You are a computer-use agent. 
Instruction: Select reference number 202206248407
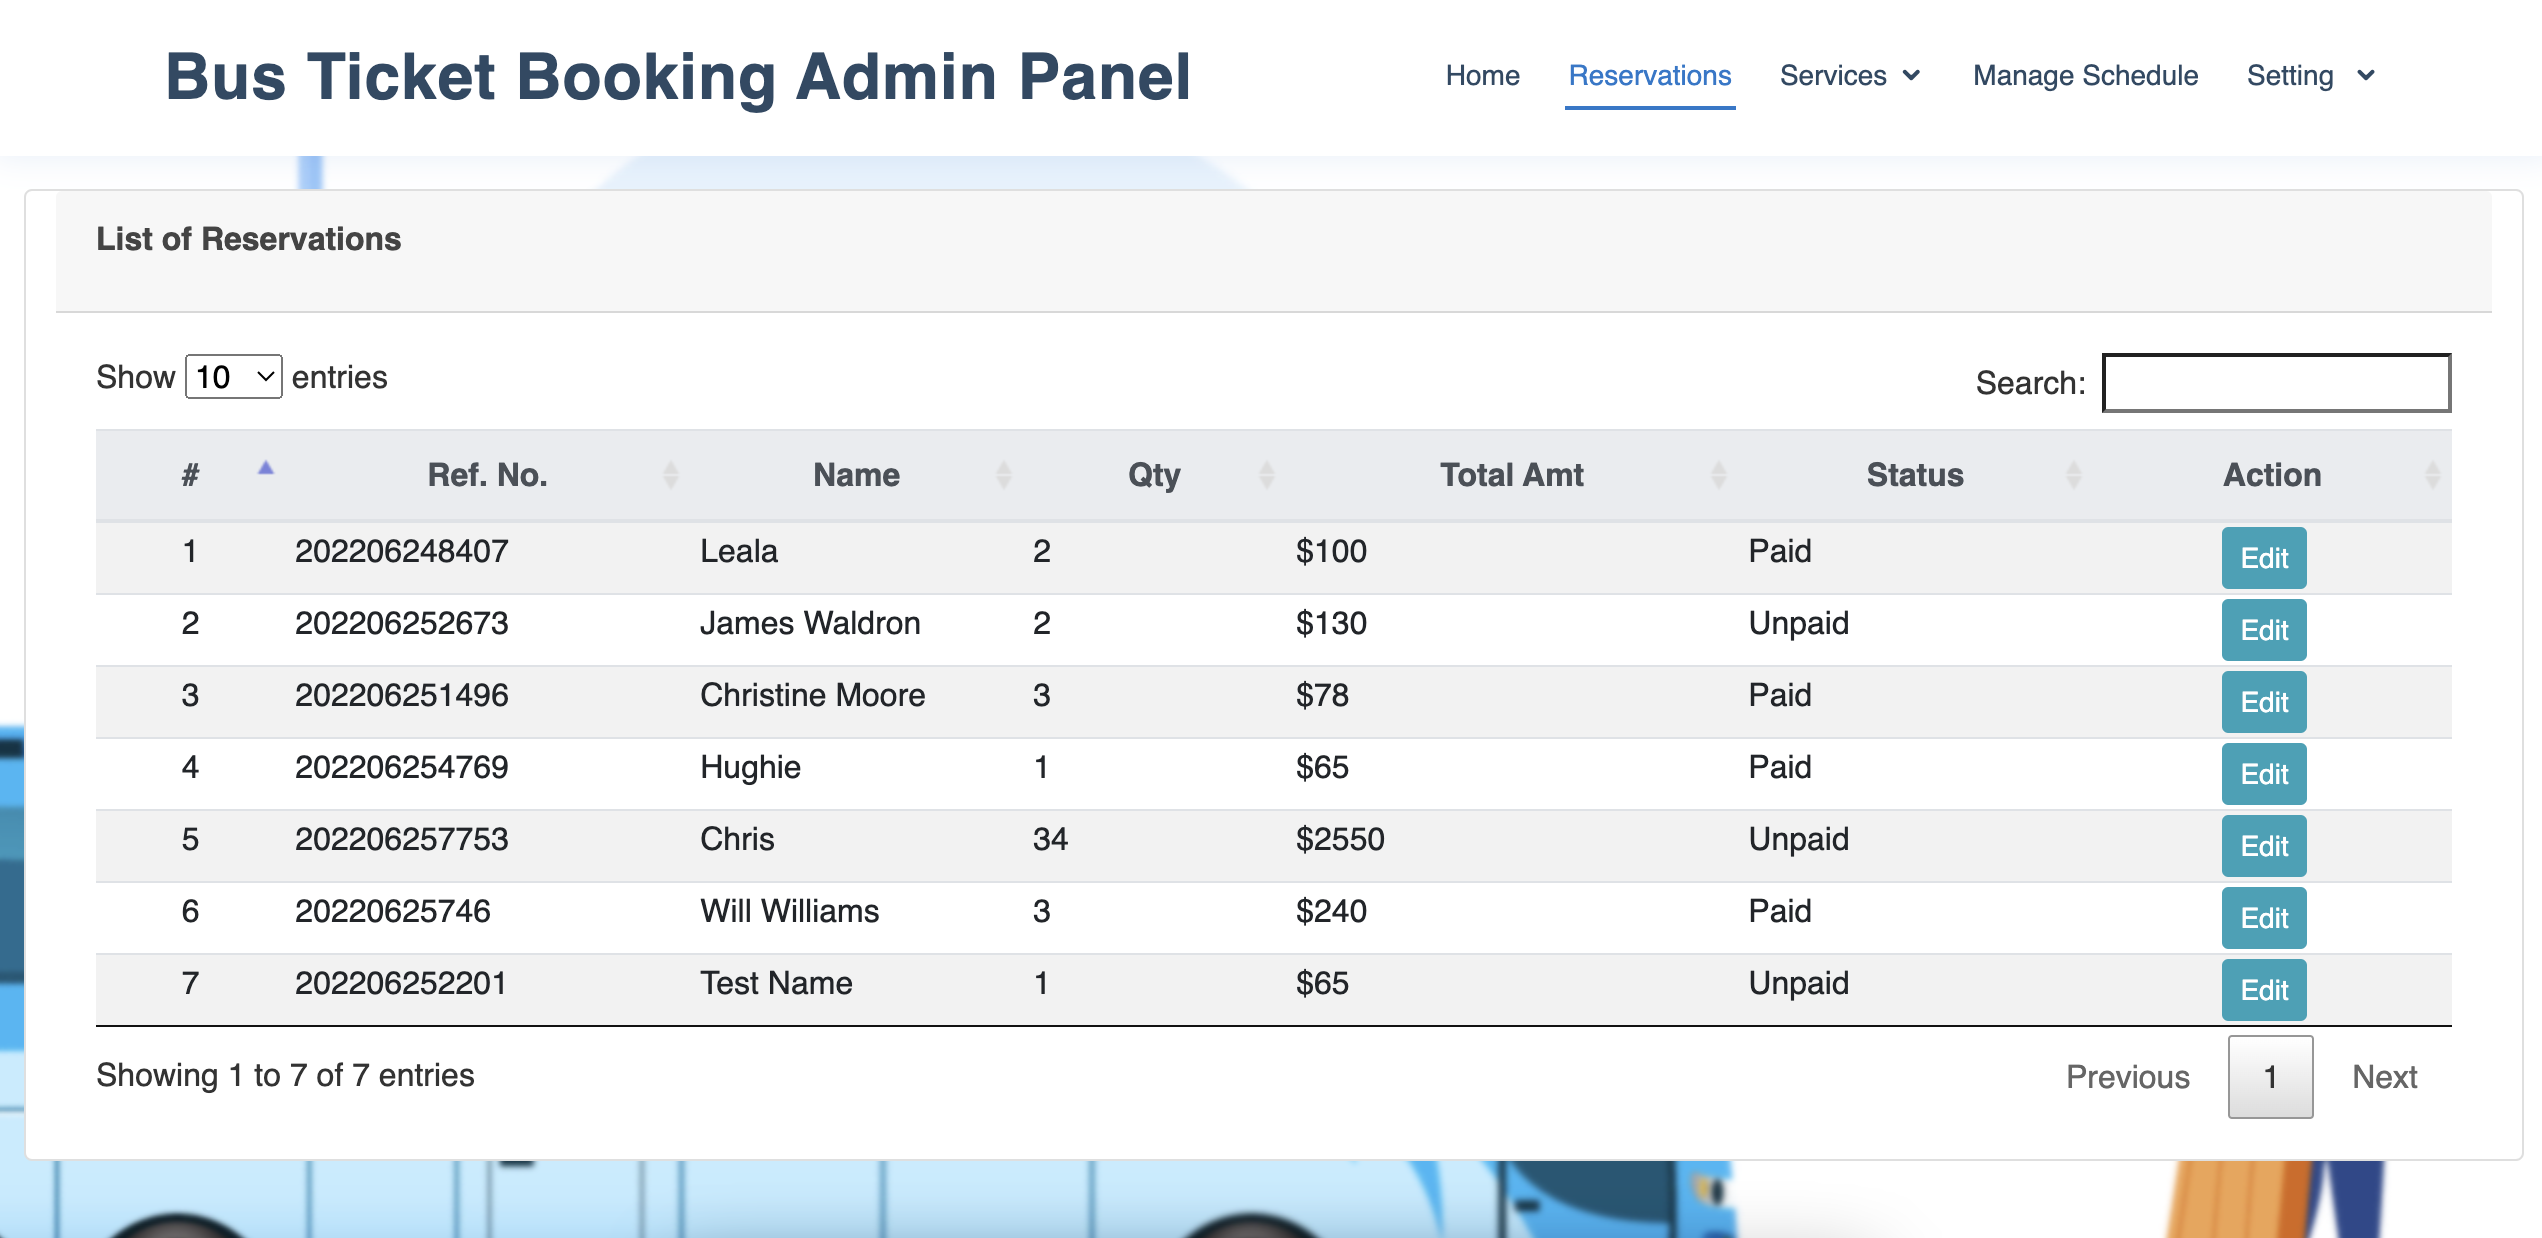[401, 551]
